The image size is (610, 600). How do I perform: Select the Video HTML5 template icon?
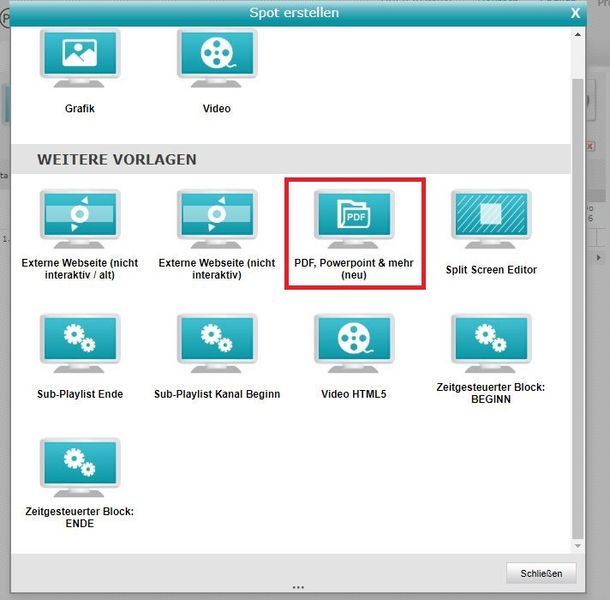(x=354, y=343)
